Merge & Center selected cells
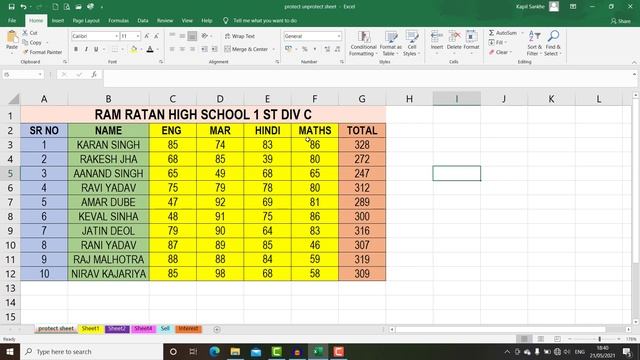This screenshot has width=640, height=360. click(x=246, y=49)
